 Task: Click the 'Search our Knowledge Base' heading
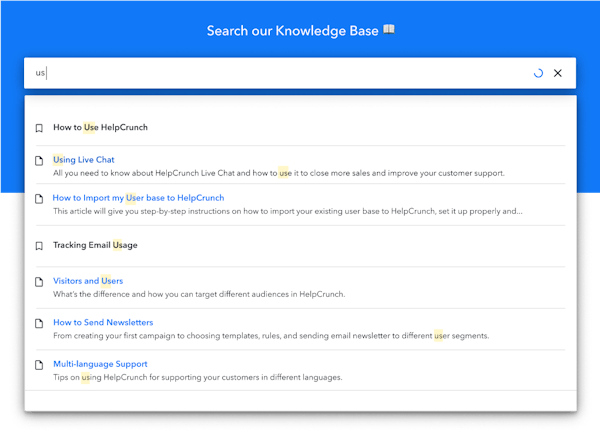pos(292,31)
